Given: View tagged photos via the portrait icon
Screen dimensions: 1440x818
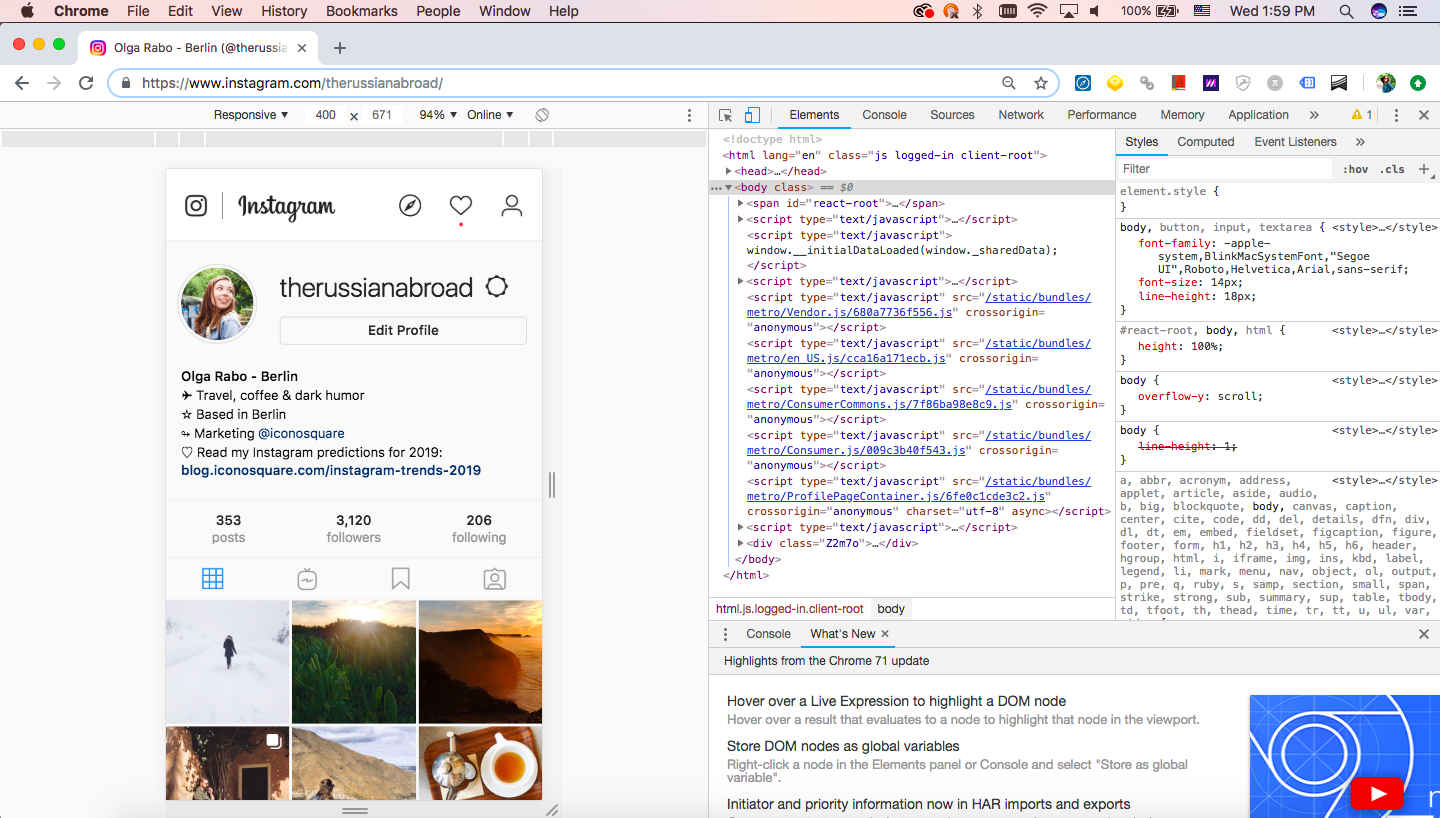Looking at the screenshot, I should coord(494,578).
